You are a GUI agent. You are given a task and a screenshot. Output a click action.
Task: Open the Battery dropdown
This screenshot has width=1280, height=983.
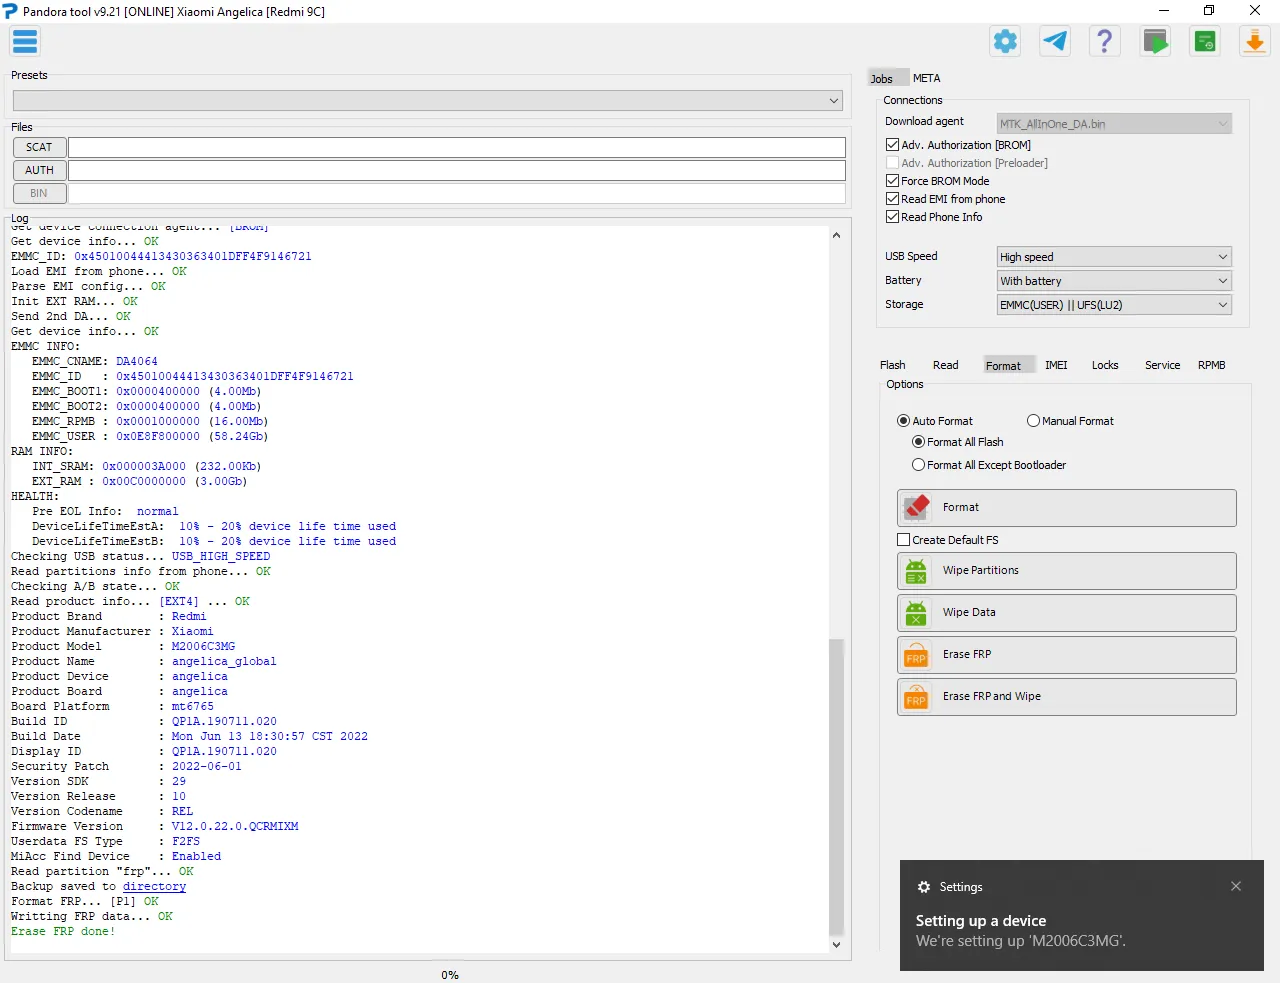point(1114,281)
